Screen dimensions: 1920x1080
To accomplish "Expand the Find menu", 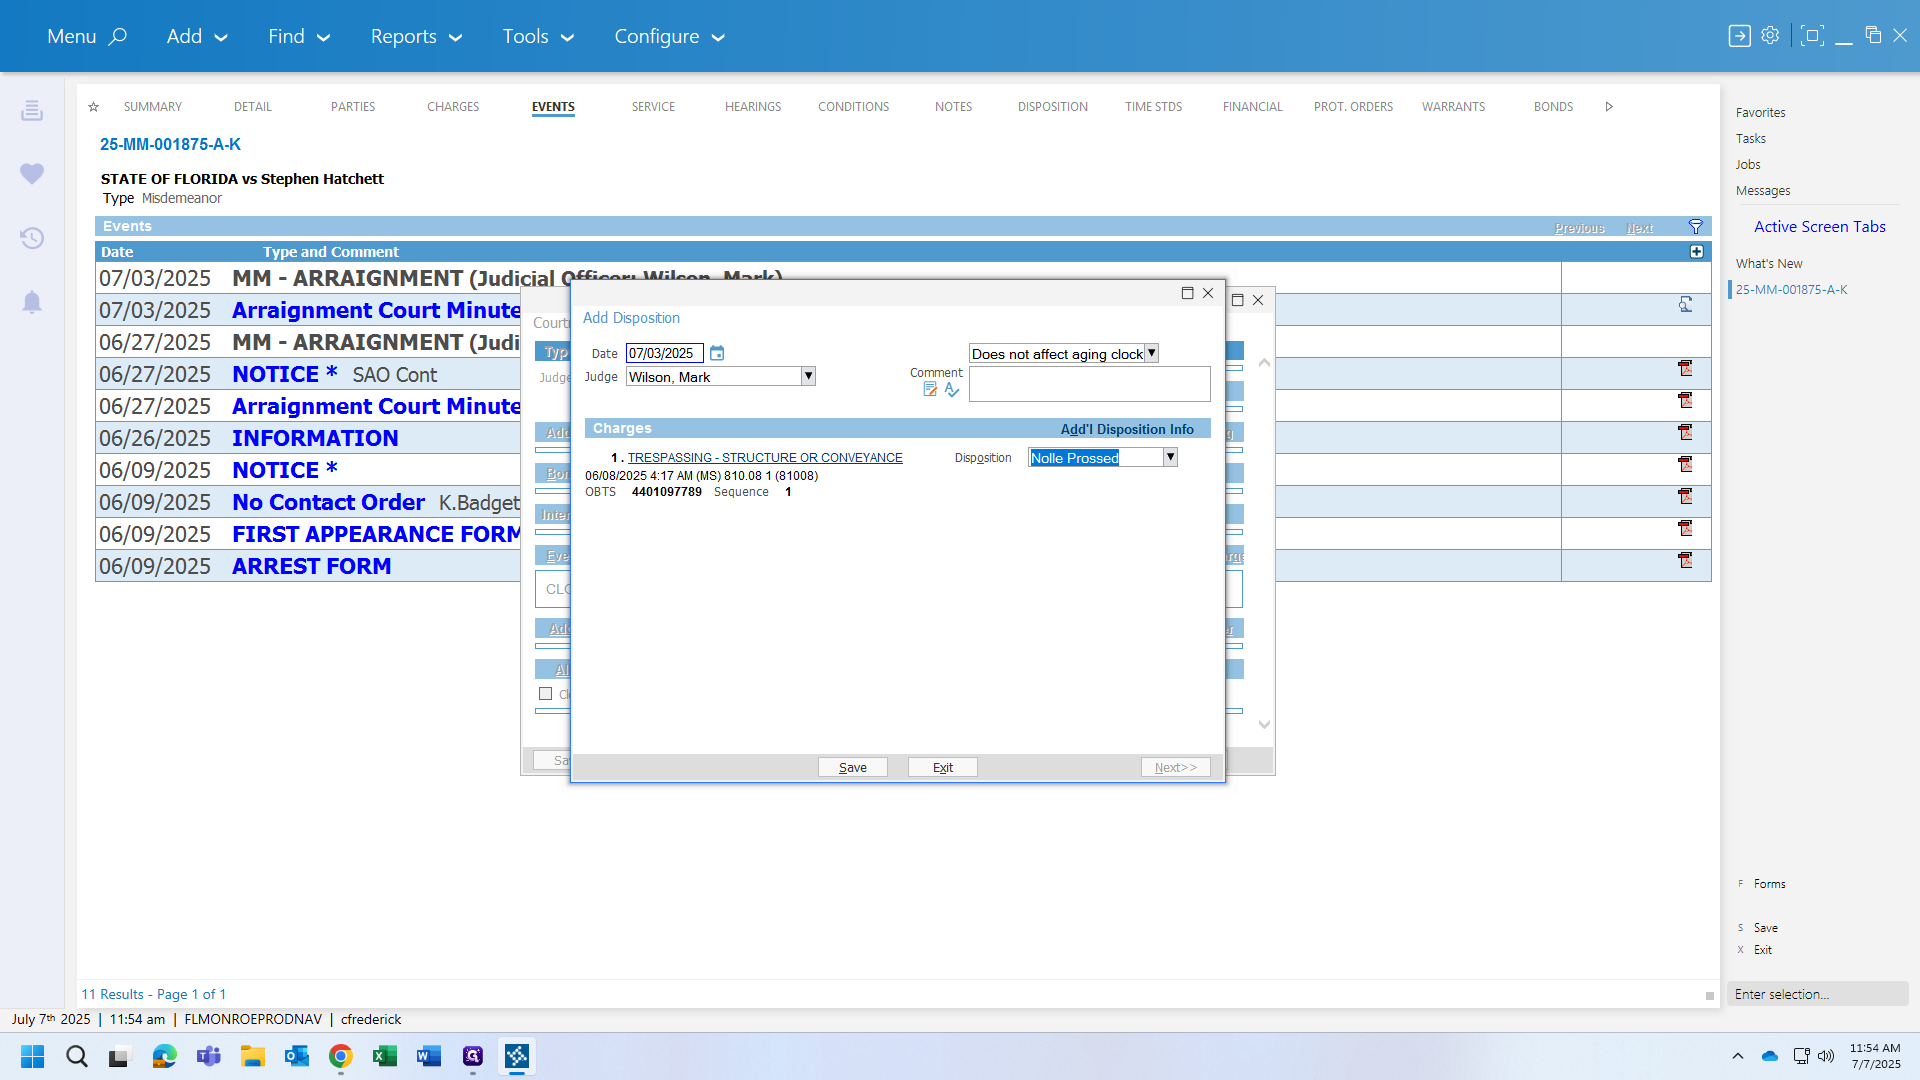I will (x=299, y=36).
